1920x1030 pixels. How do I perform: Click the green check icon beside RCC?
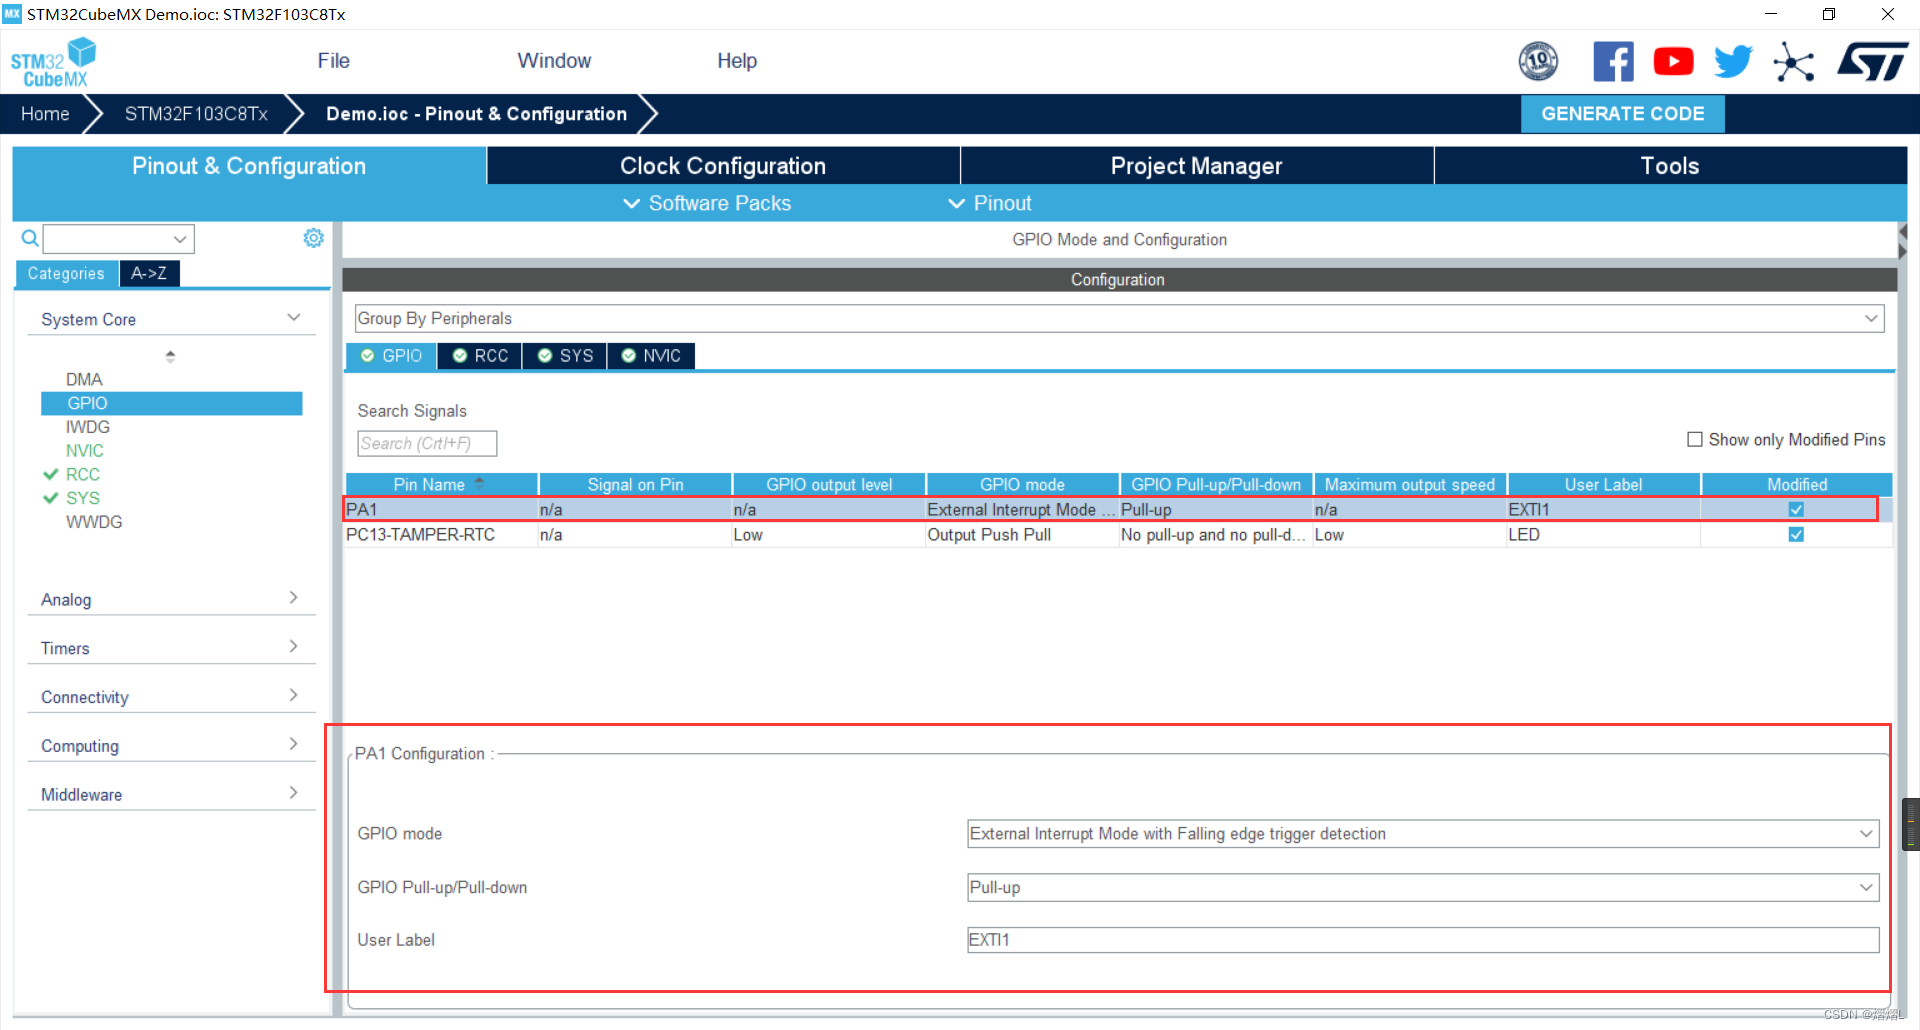click(50, 475)
